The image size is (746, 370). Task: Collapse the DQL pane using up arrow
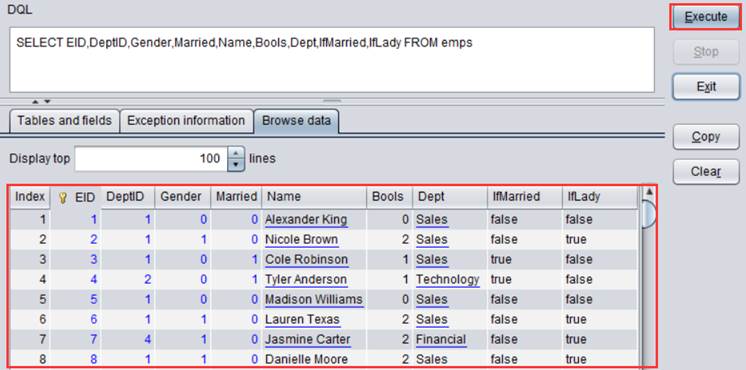35,101
